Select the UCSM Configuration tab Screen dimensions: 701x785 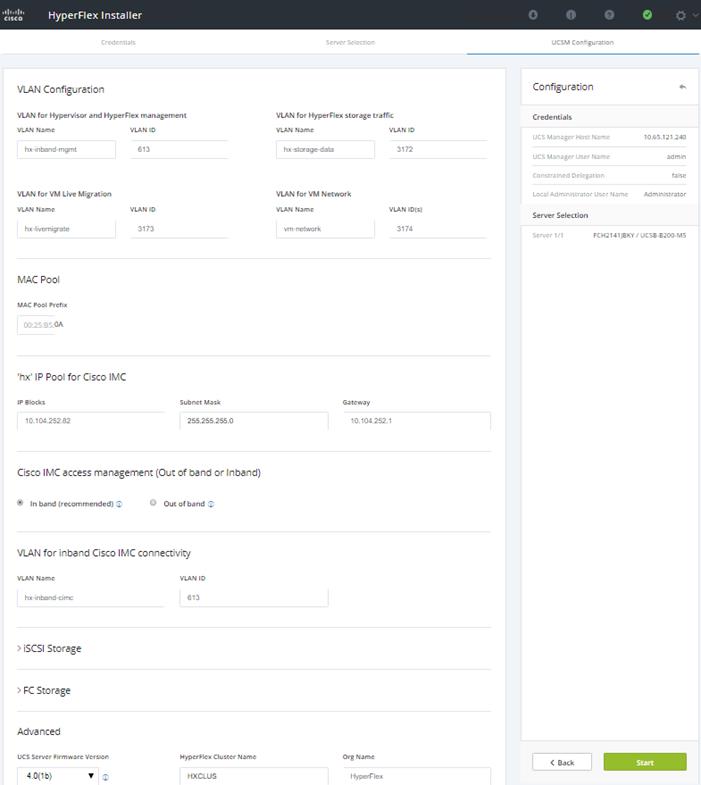[x=582, y=43]
